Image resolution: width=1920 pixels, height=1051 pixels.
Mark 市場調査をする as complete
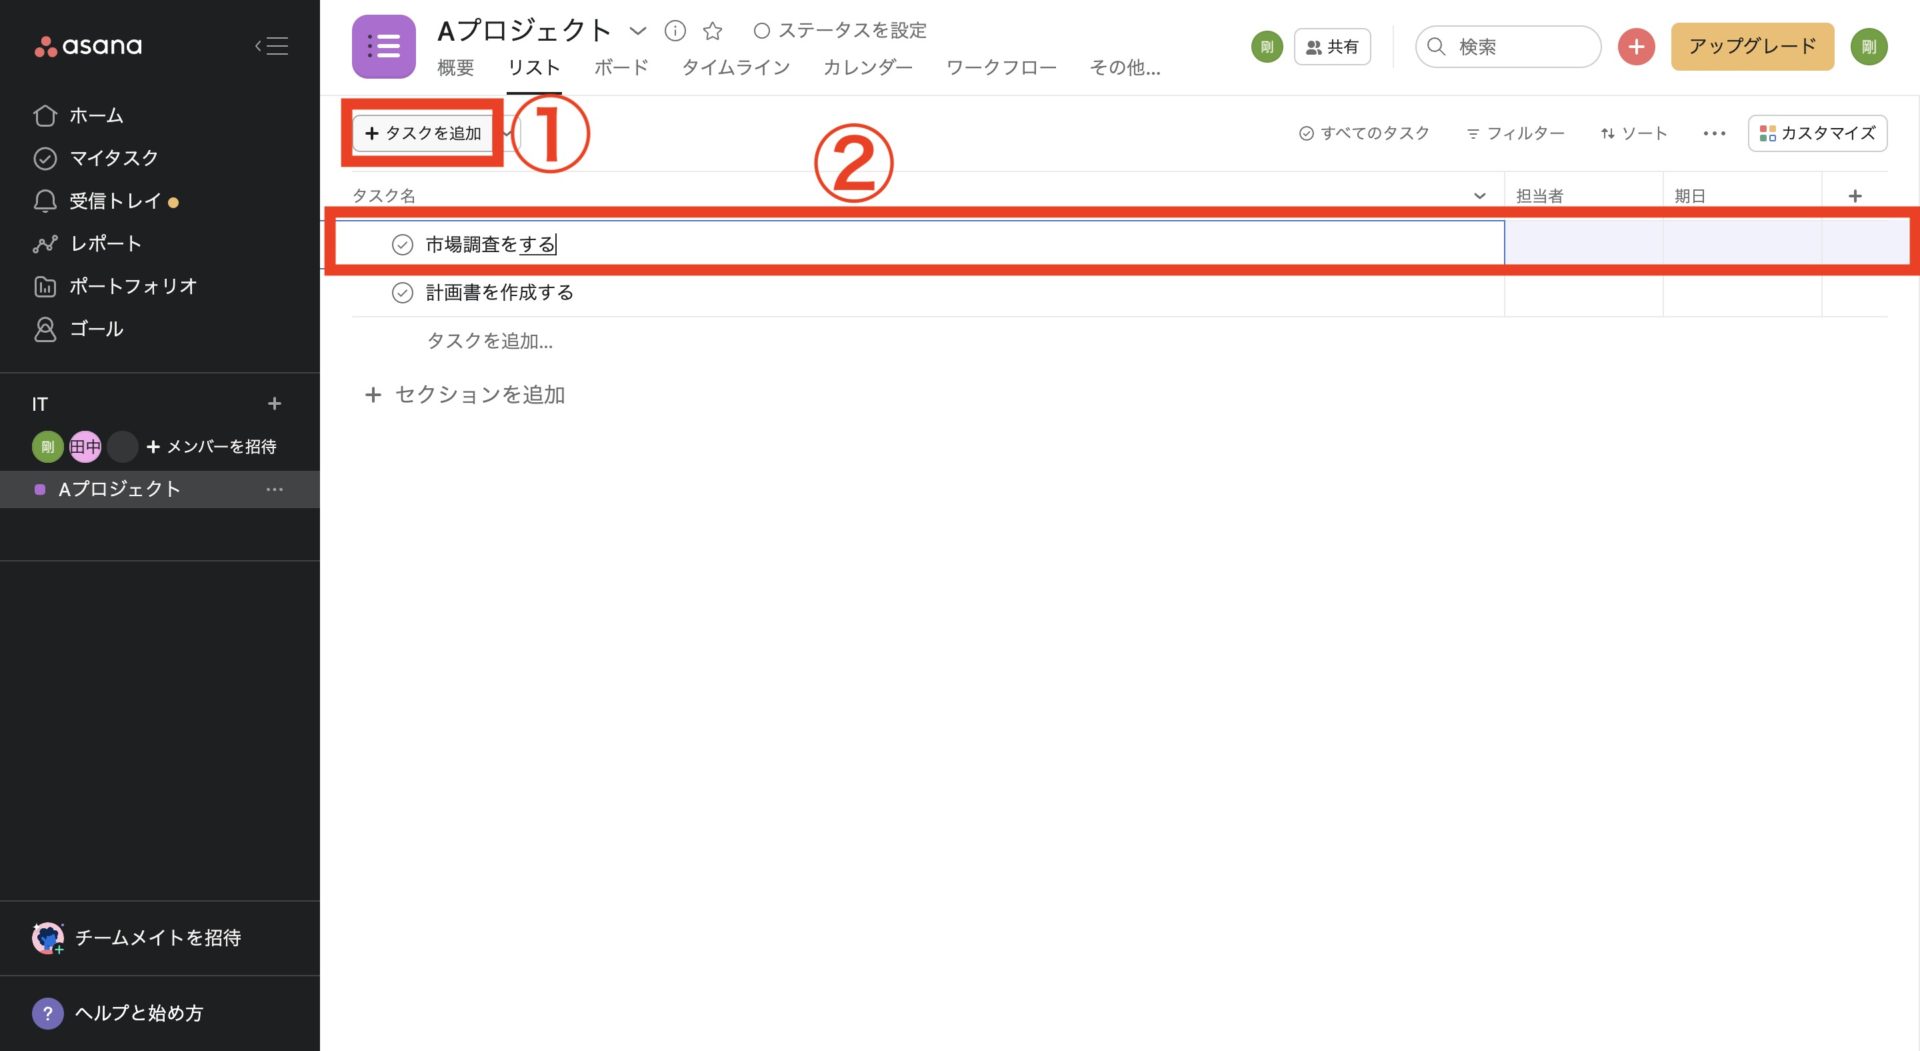coord(402,243)
